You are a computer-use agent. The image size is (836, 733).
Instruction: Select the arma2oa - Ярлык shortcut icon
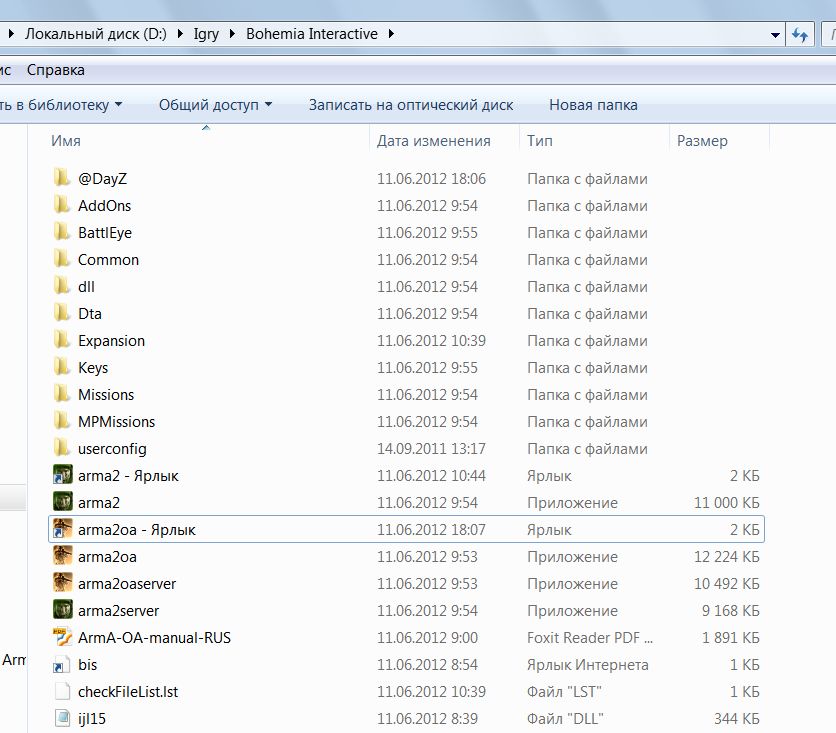[62, 529]
